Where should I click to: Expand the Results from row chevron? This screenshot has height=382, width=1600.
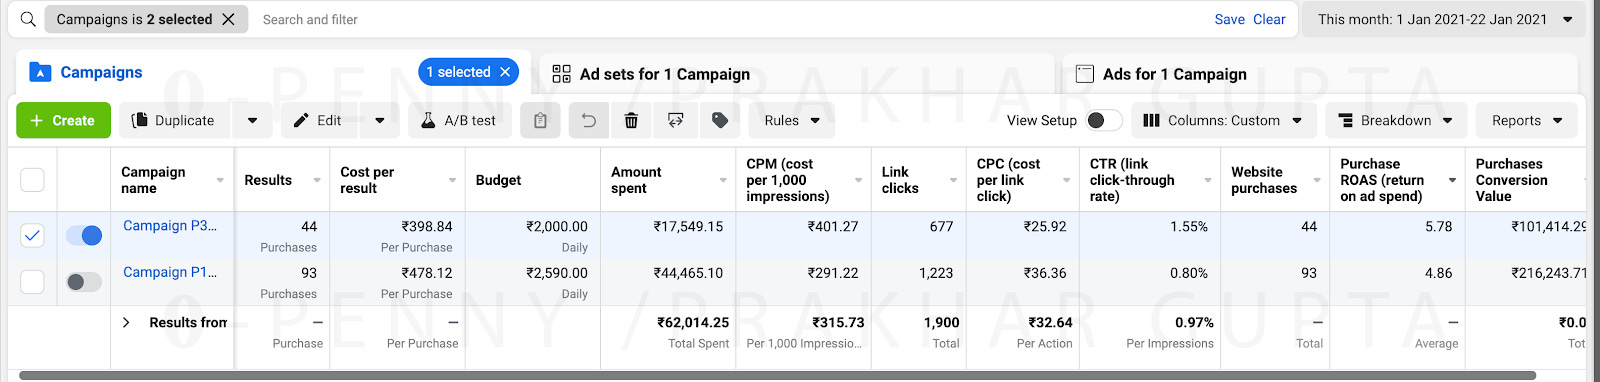(126, 322)
